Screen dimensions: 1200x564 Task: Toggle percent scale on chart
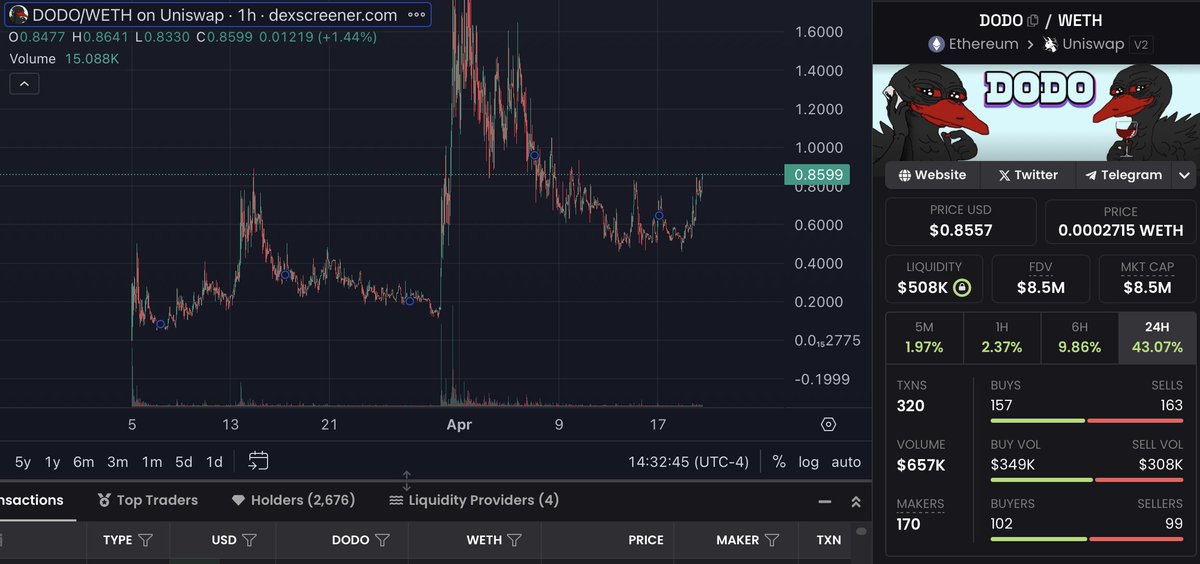[779, 462]
